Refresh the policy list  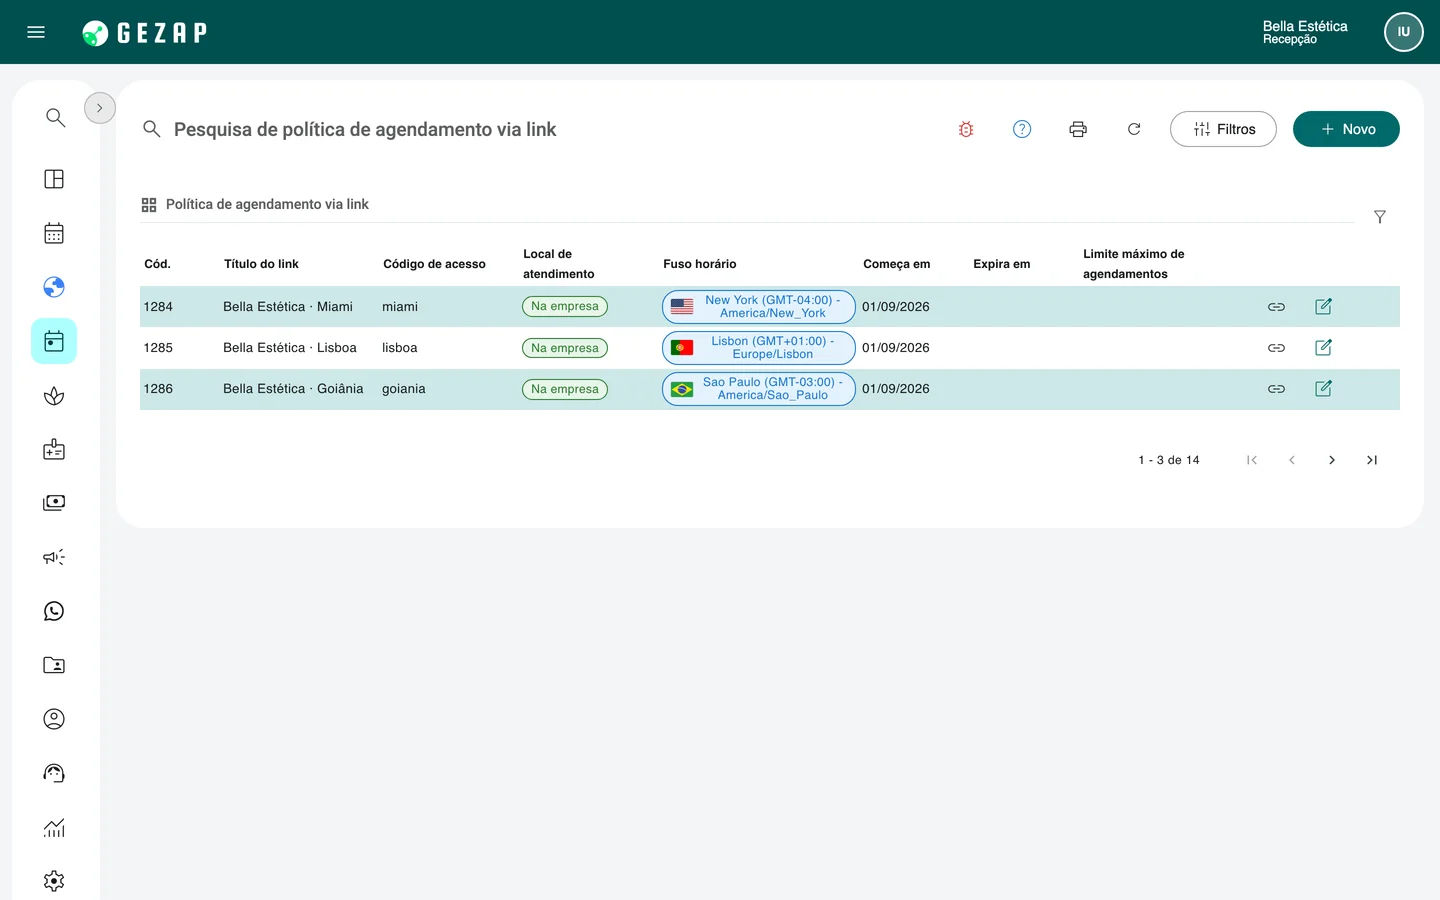1134,129
